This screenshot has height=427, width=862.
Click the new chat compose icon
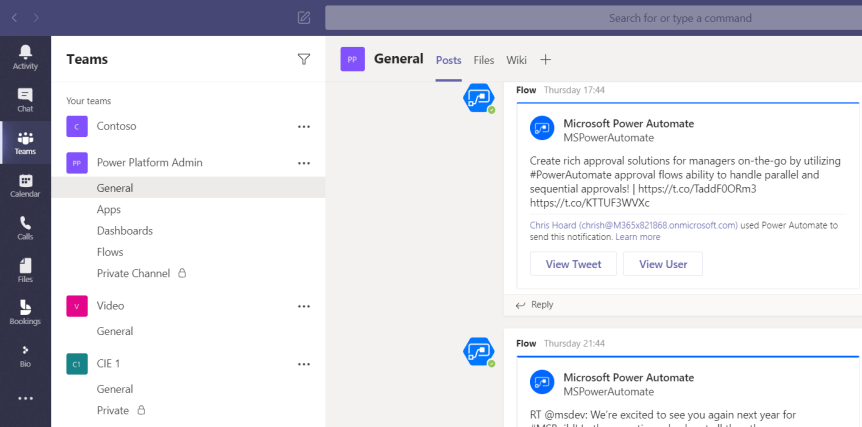pyautogui.click(x=304, y=18)
